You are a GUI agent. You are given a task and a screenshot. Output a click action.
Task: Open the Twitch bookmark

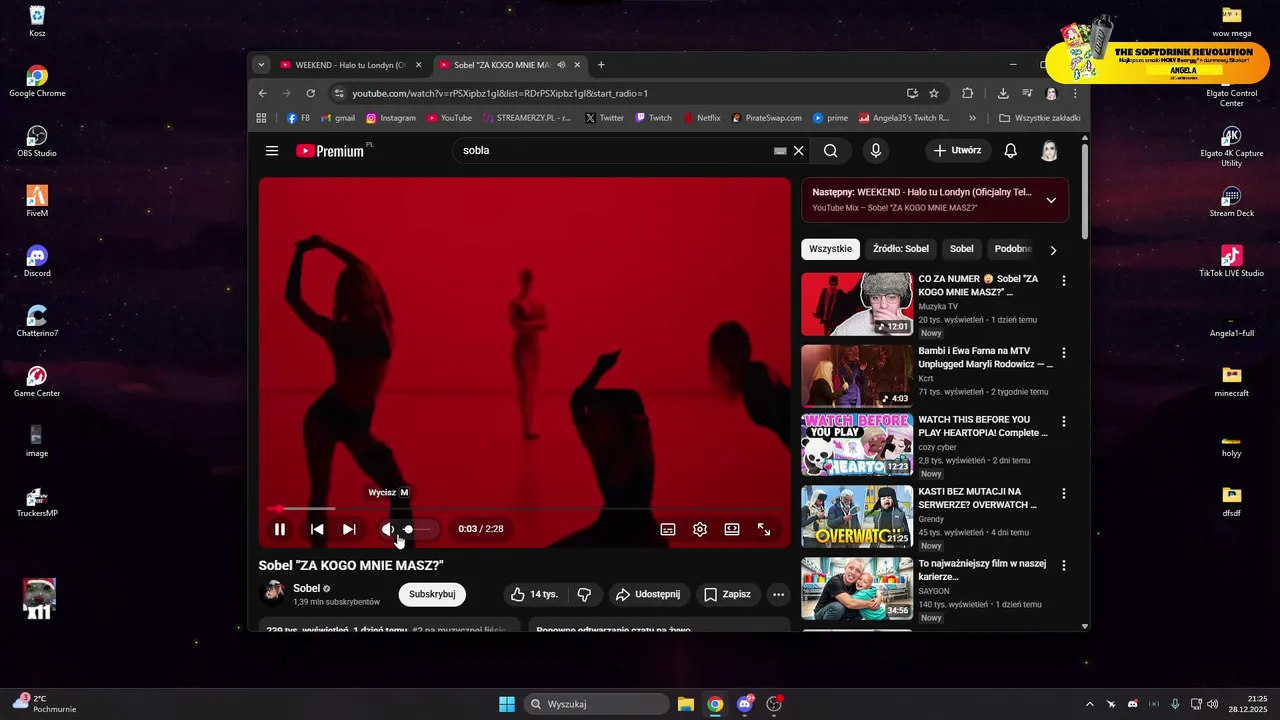tap(654, 118)
